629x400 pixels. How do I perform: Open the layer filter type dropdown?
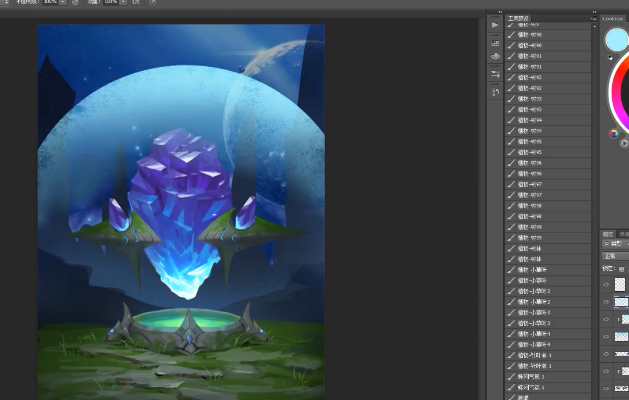tap(615, 244)
